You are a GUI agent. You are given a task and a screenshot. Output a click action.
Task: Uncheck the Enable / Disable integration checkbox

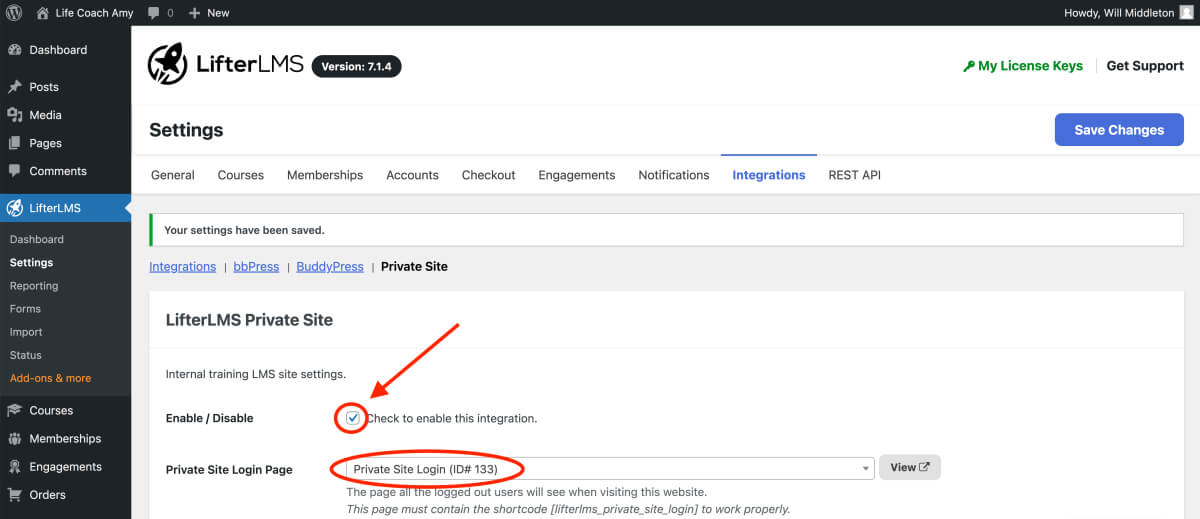pyautogui.click(x=353, y=418)
